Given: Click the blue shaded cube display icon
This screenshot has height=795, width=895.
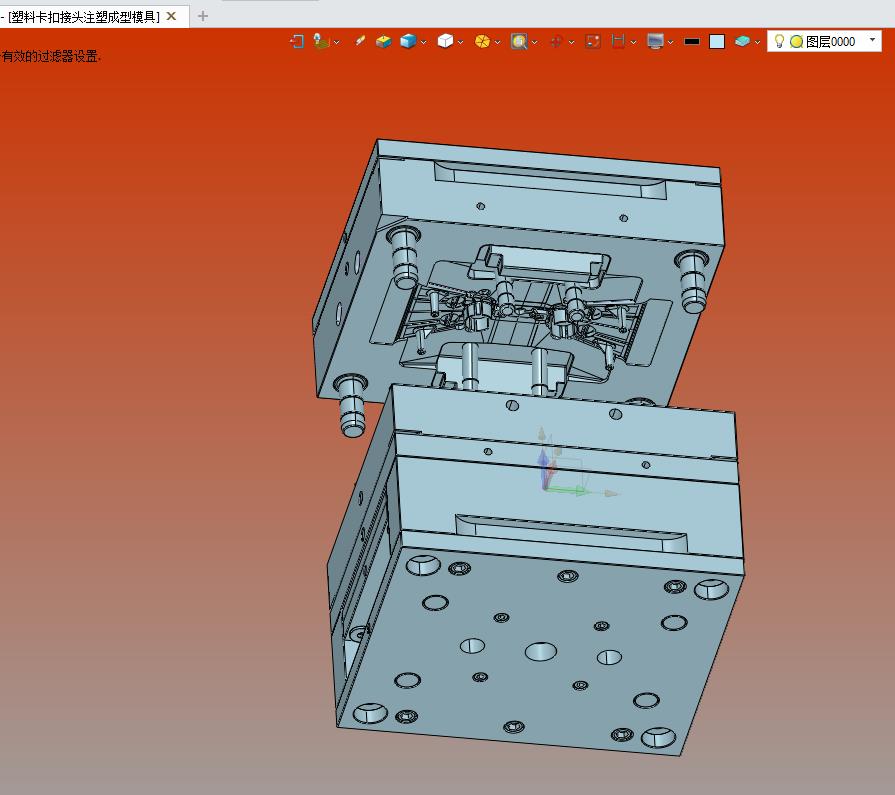Looking at the screenshot, I should 408,41.
